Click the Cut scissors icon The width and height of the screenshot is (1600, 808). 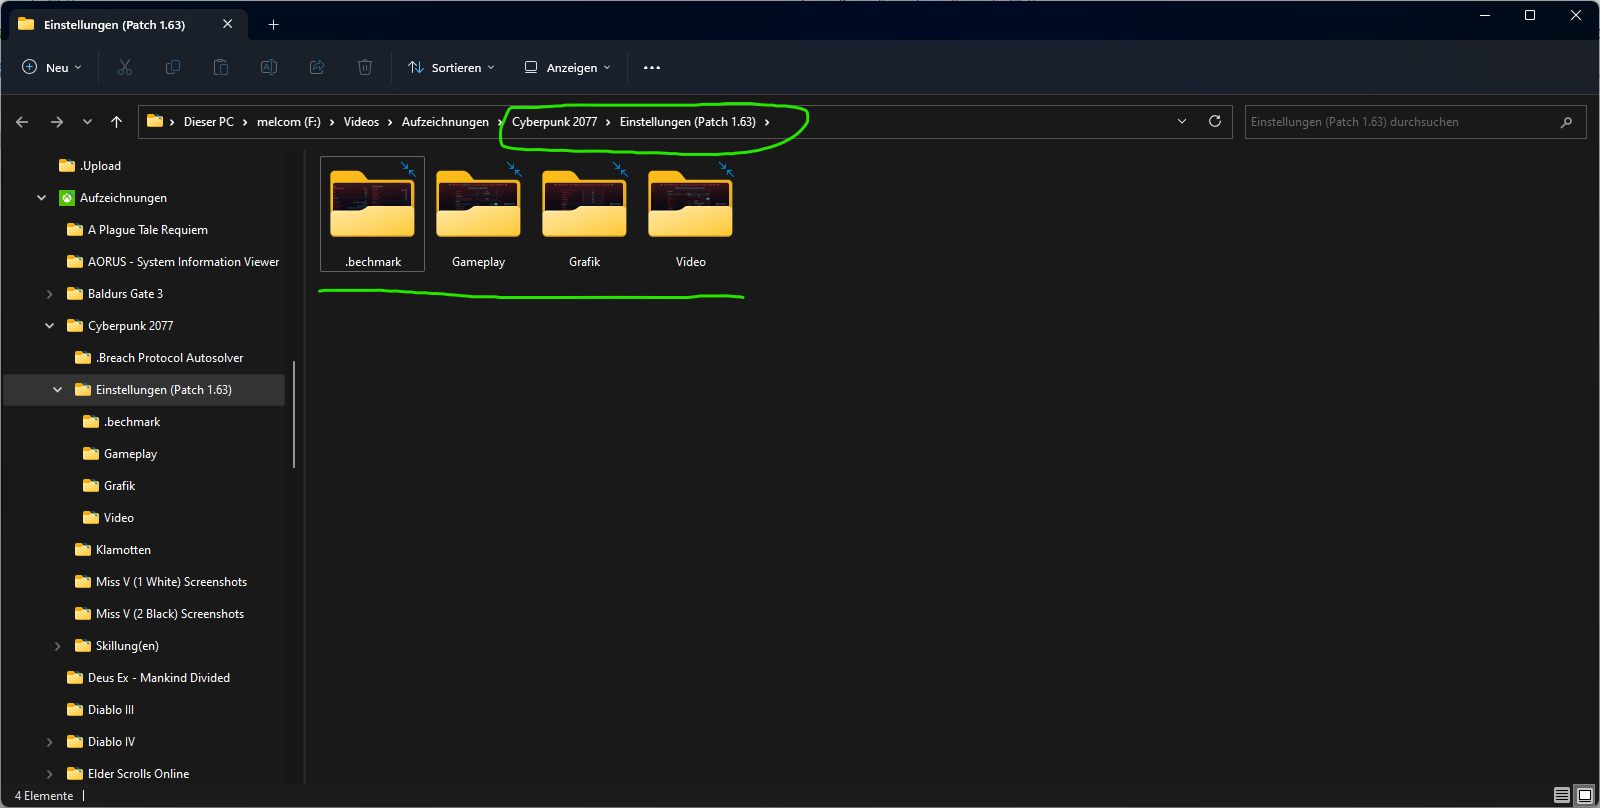click(x=125, y=67)
